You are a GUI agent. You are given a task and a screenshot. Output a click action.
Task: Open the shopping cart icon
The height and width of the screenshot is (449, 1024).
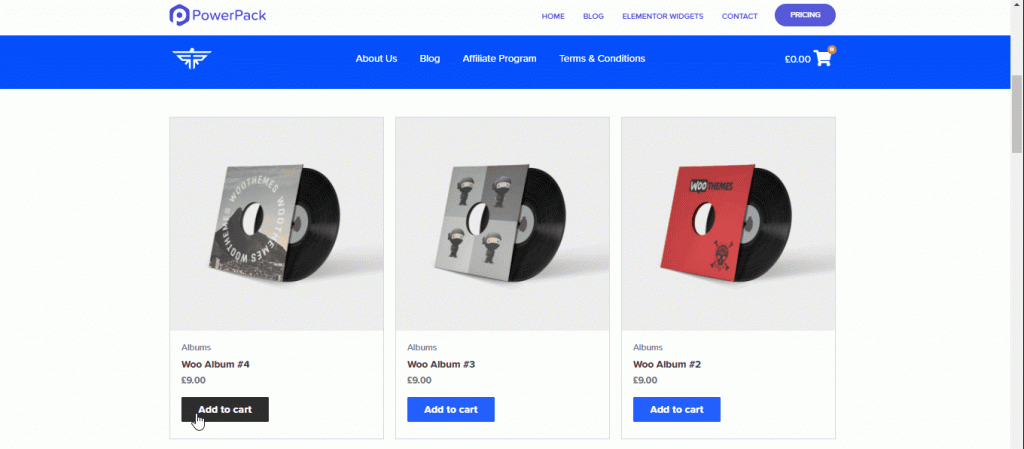click(x=823, y=59)
